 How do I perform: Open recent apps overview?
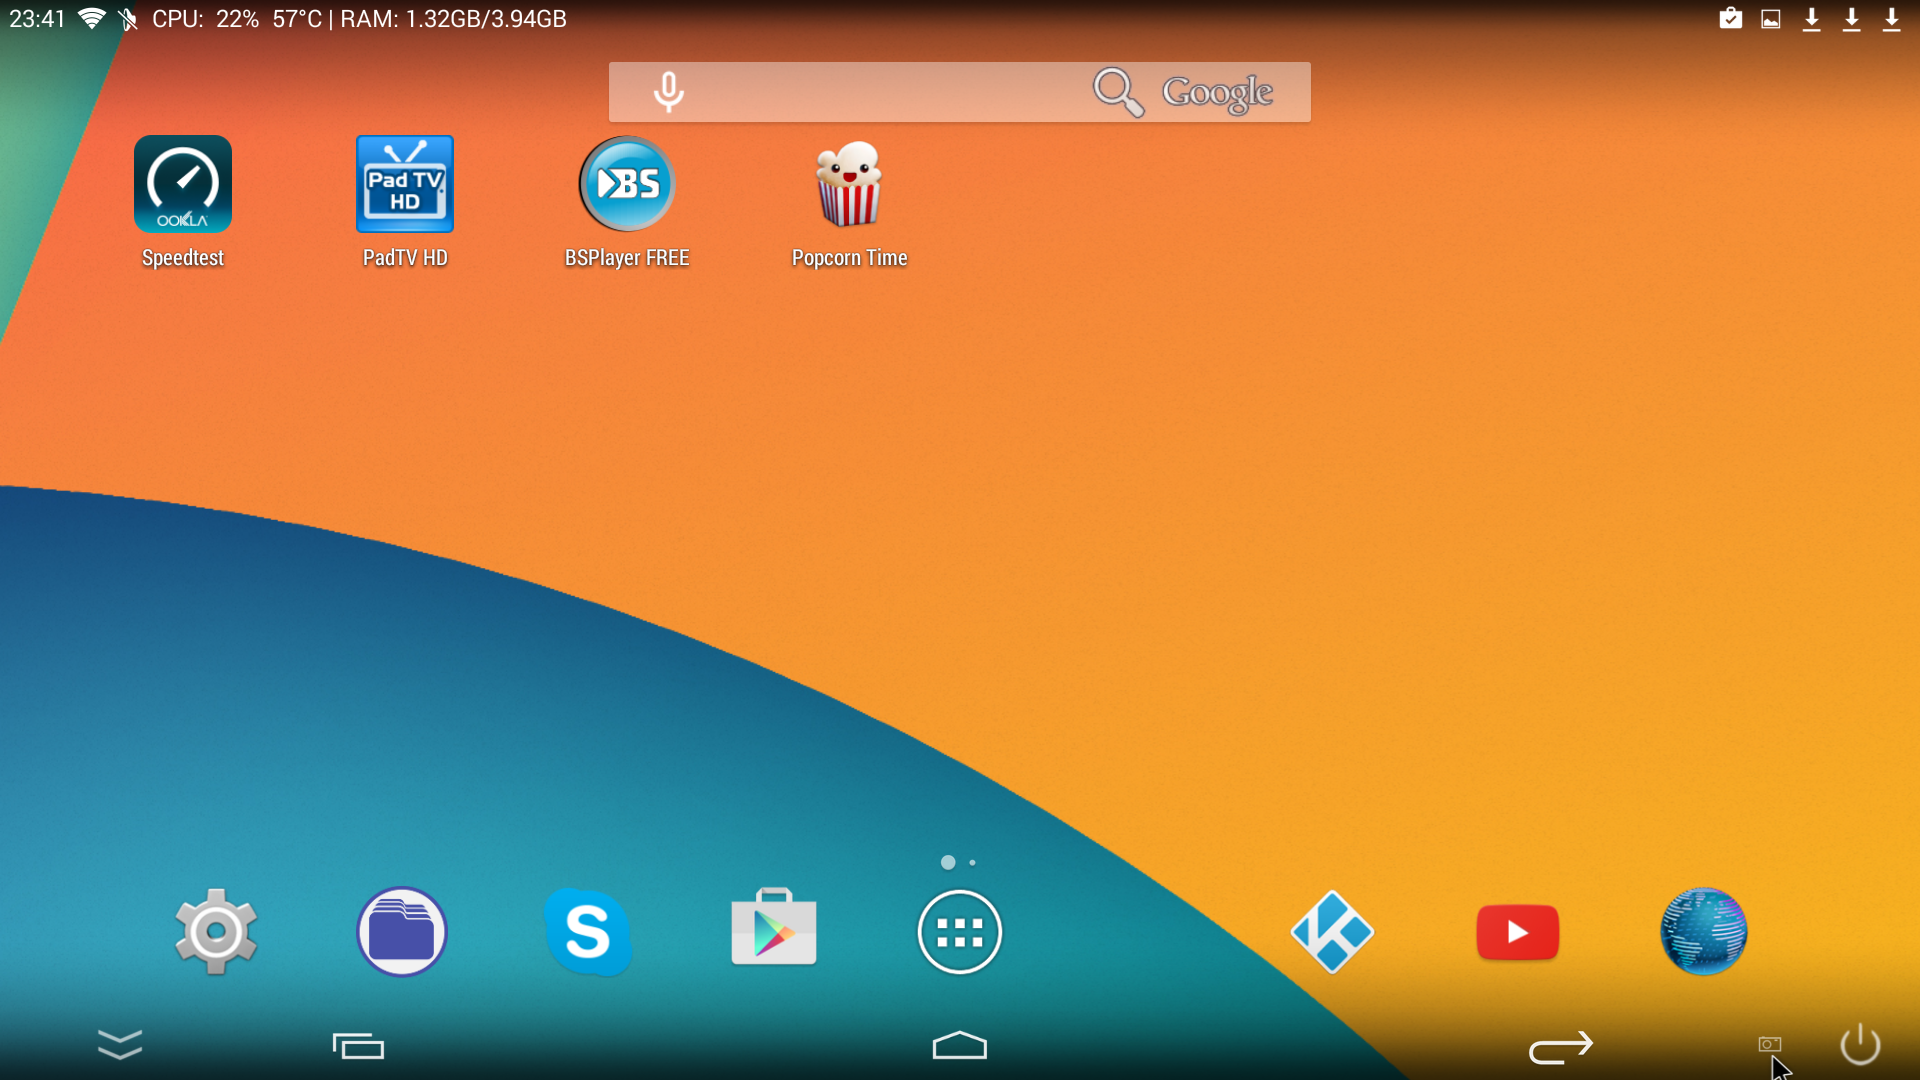click(x=358, y=1046)
